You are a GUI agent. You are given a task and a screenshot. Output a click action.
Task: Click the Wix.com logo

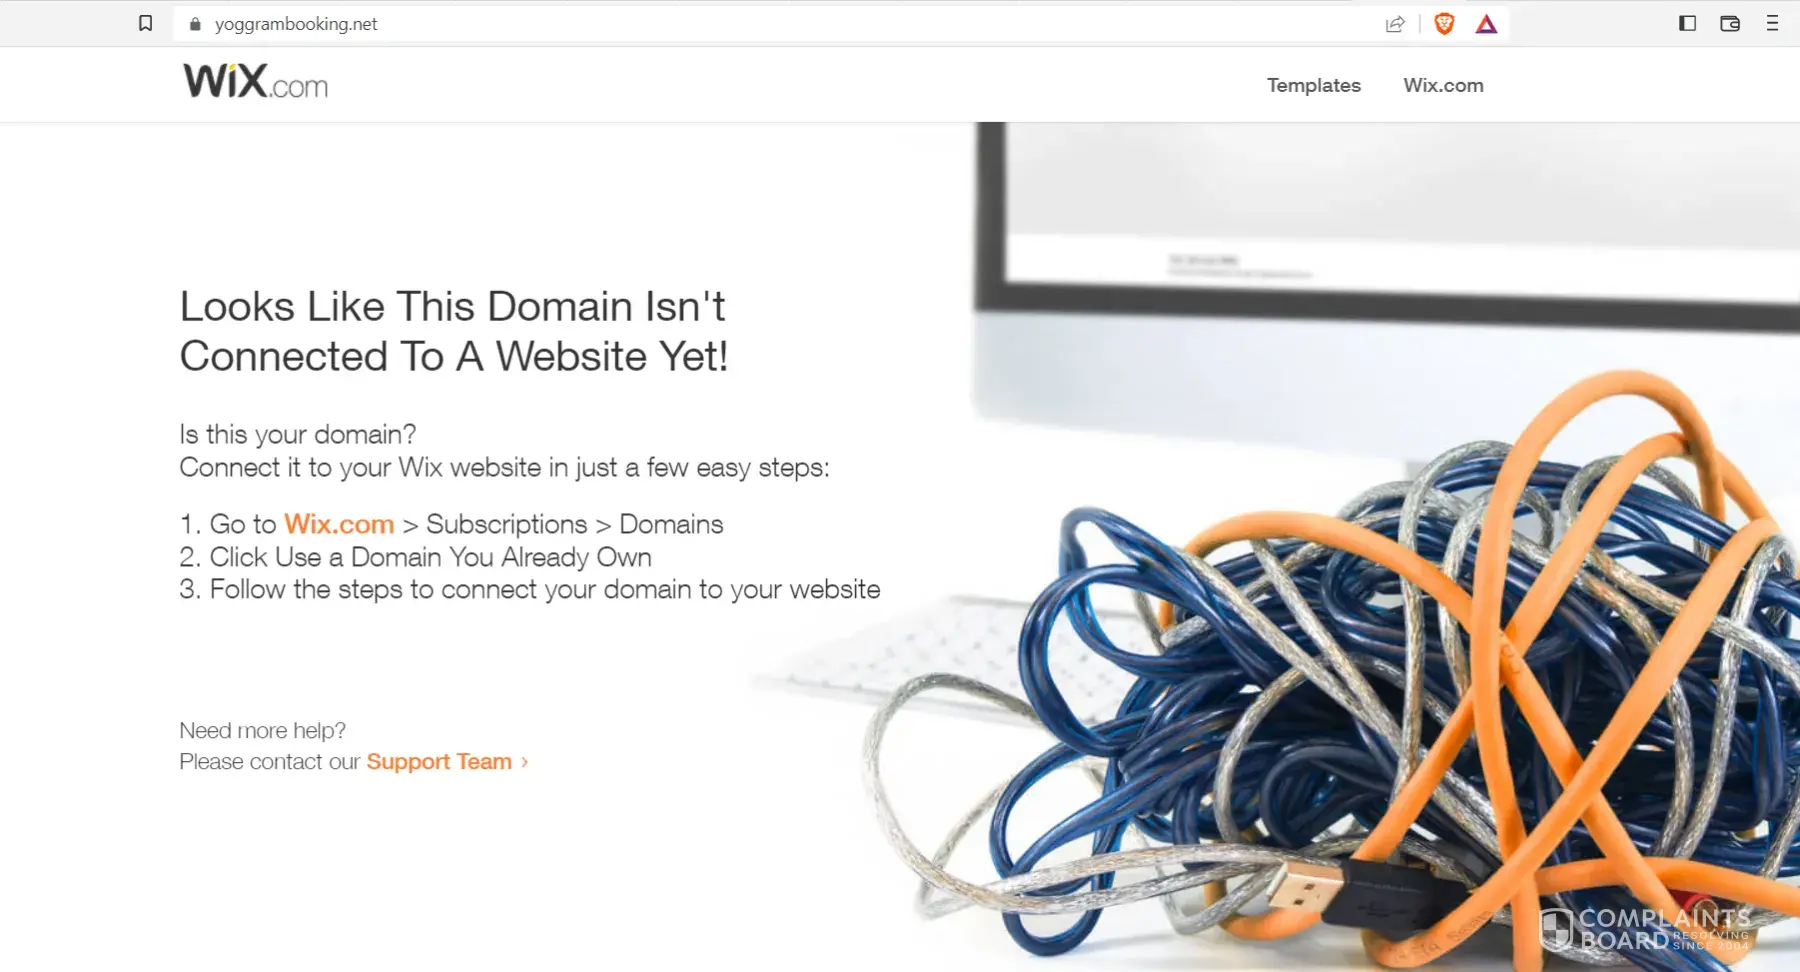coord(255,81)
